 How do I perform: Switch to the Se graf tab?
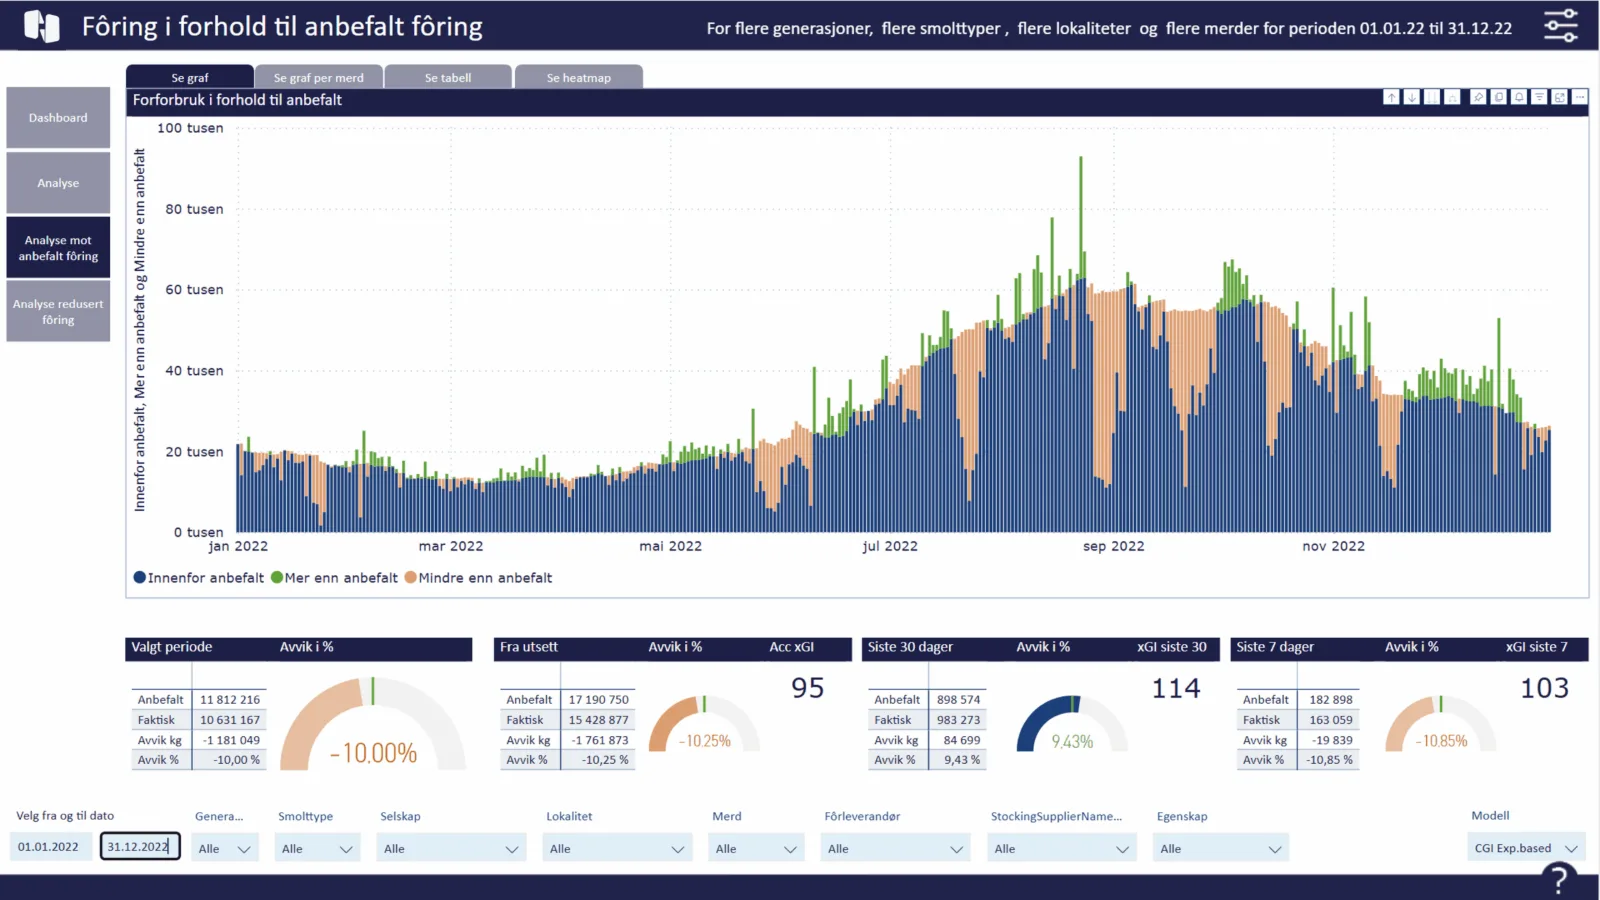(x=190, y=77)
